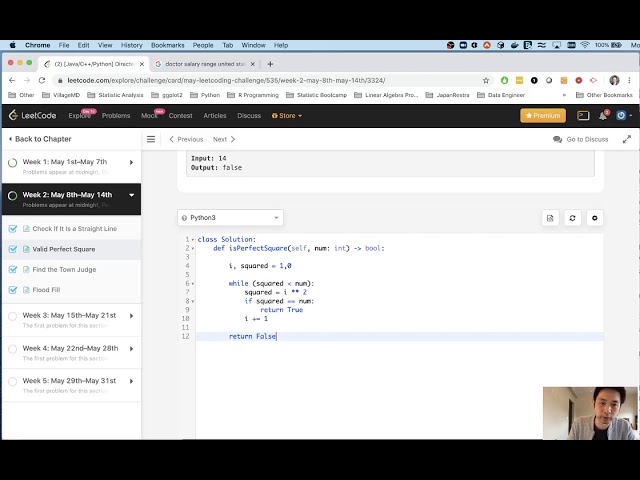640x480 pixels.
Task: Click the red circular extension icon
Action: tap(579, 80)
